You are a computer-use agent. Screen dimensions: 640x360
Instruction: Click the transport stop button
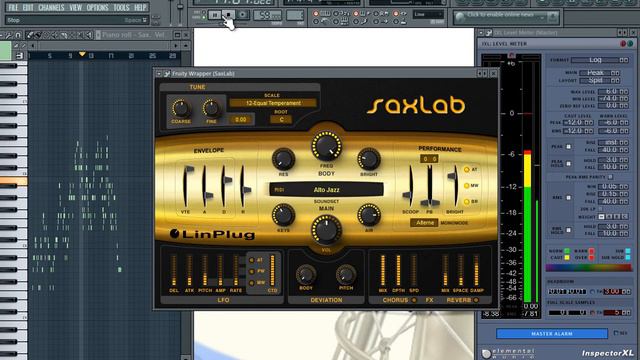click(228, 15)
